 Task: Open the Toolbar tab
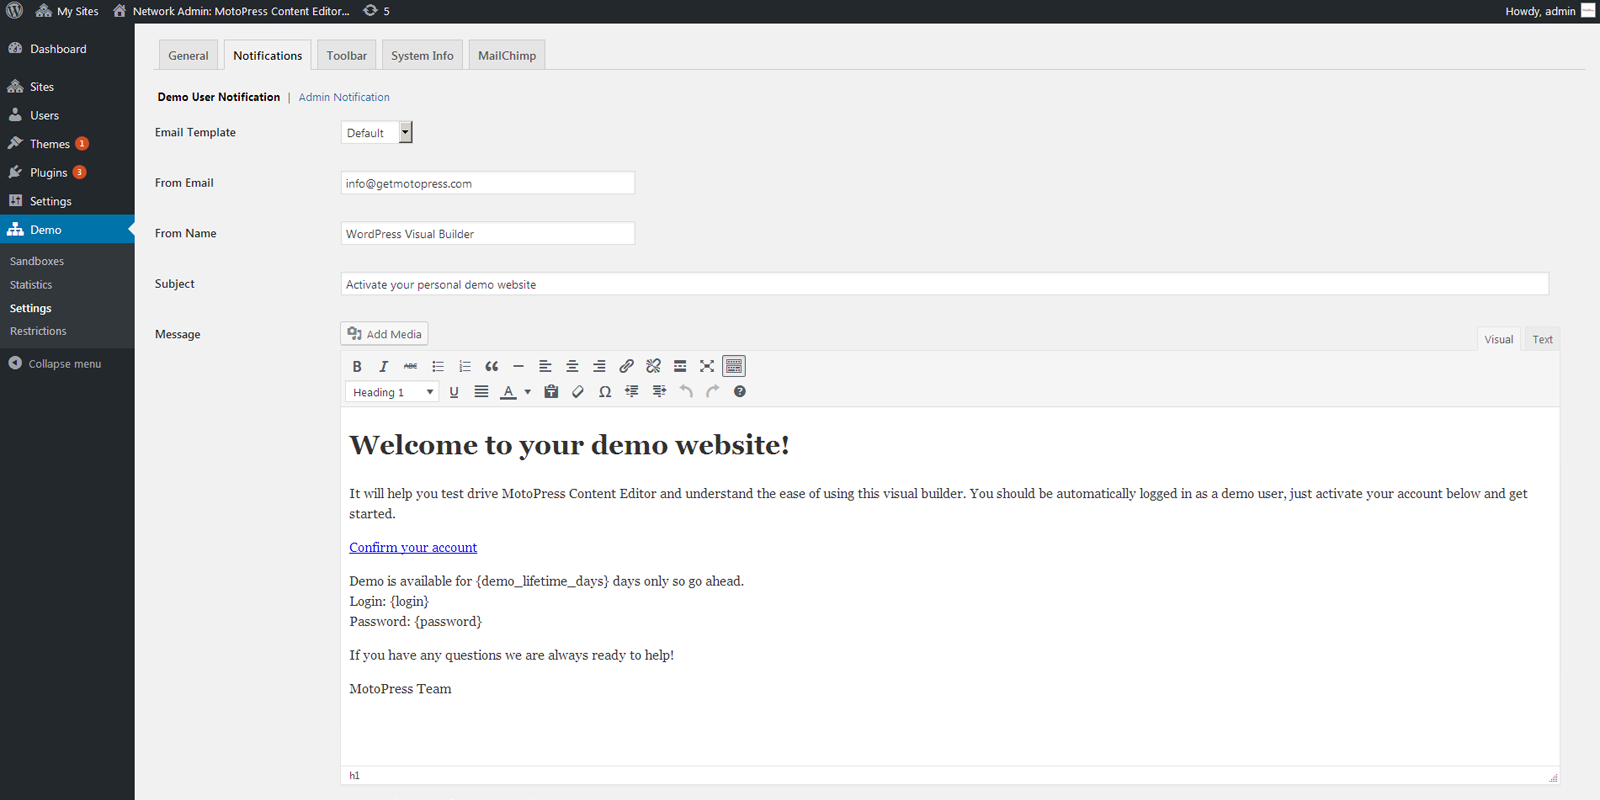347,55
